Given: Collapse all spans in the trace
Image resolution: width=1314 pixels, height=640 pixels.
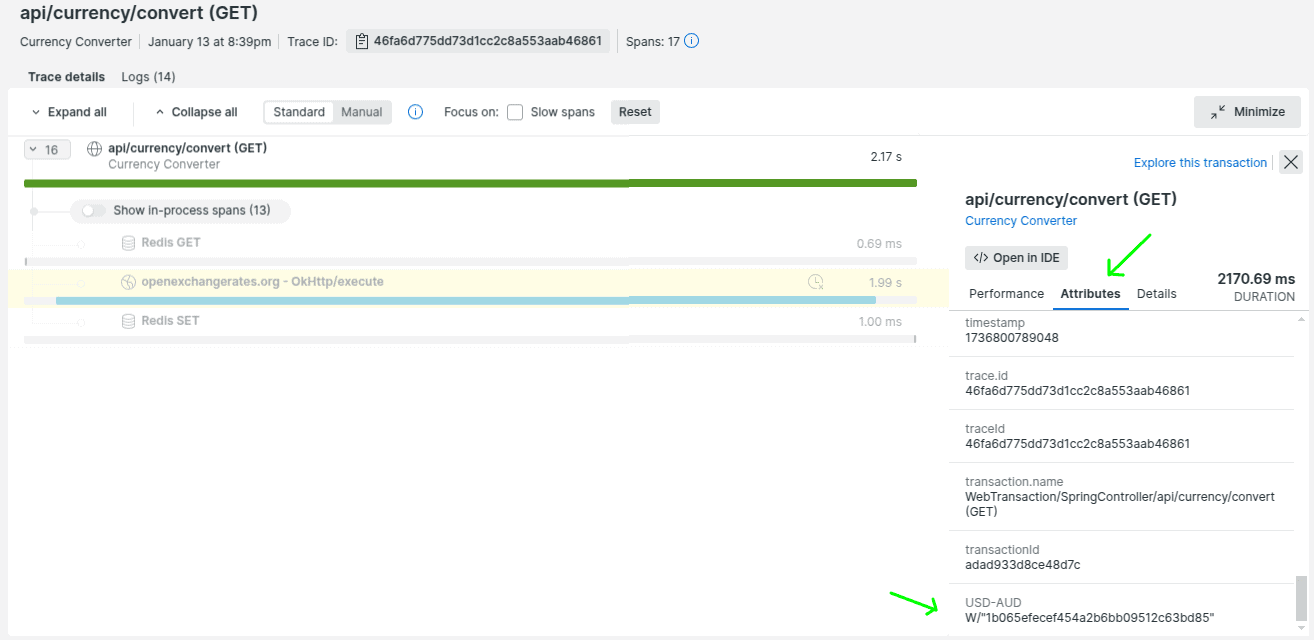Looking at the screenshot, I should point(197,112).
